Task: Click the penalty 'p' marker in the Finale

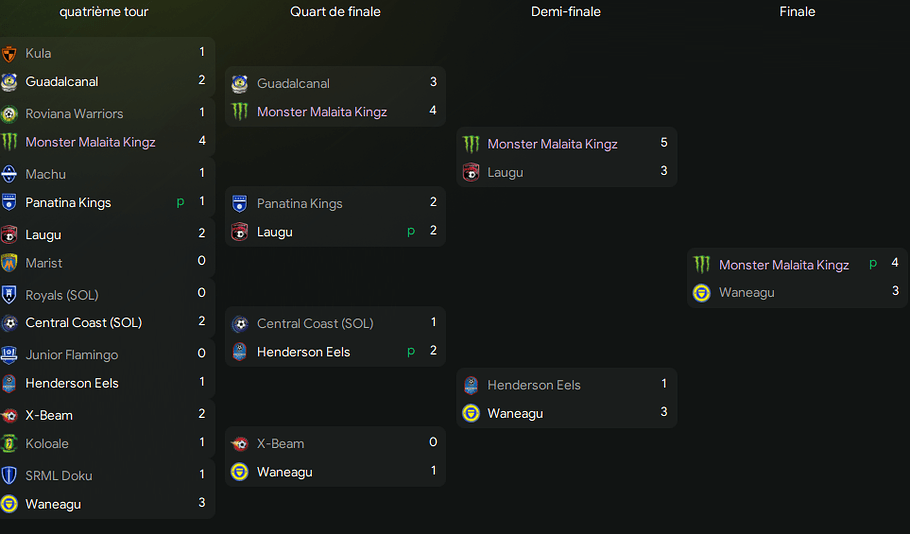Action: coord(873,264)
